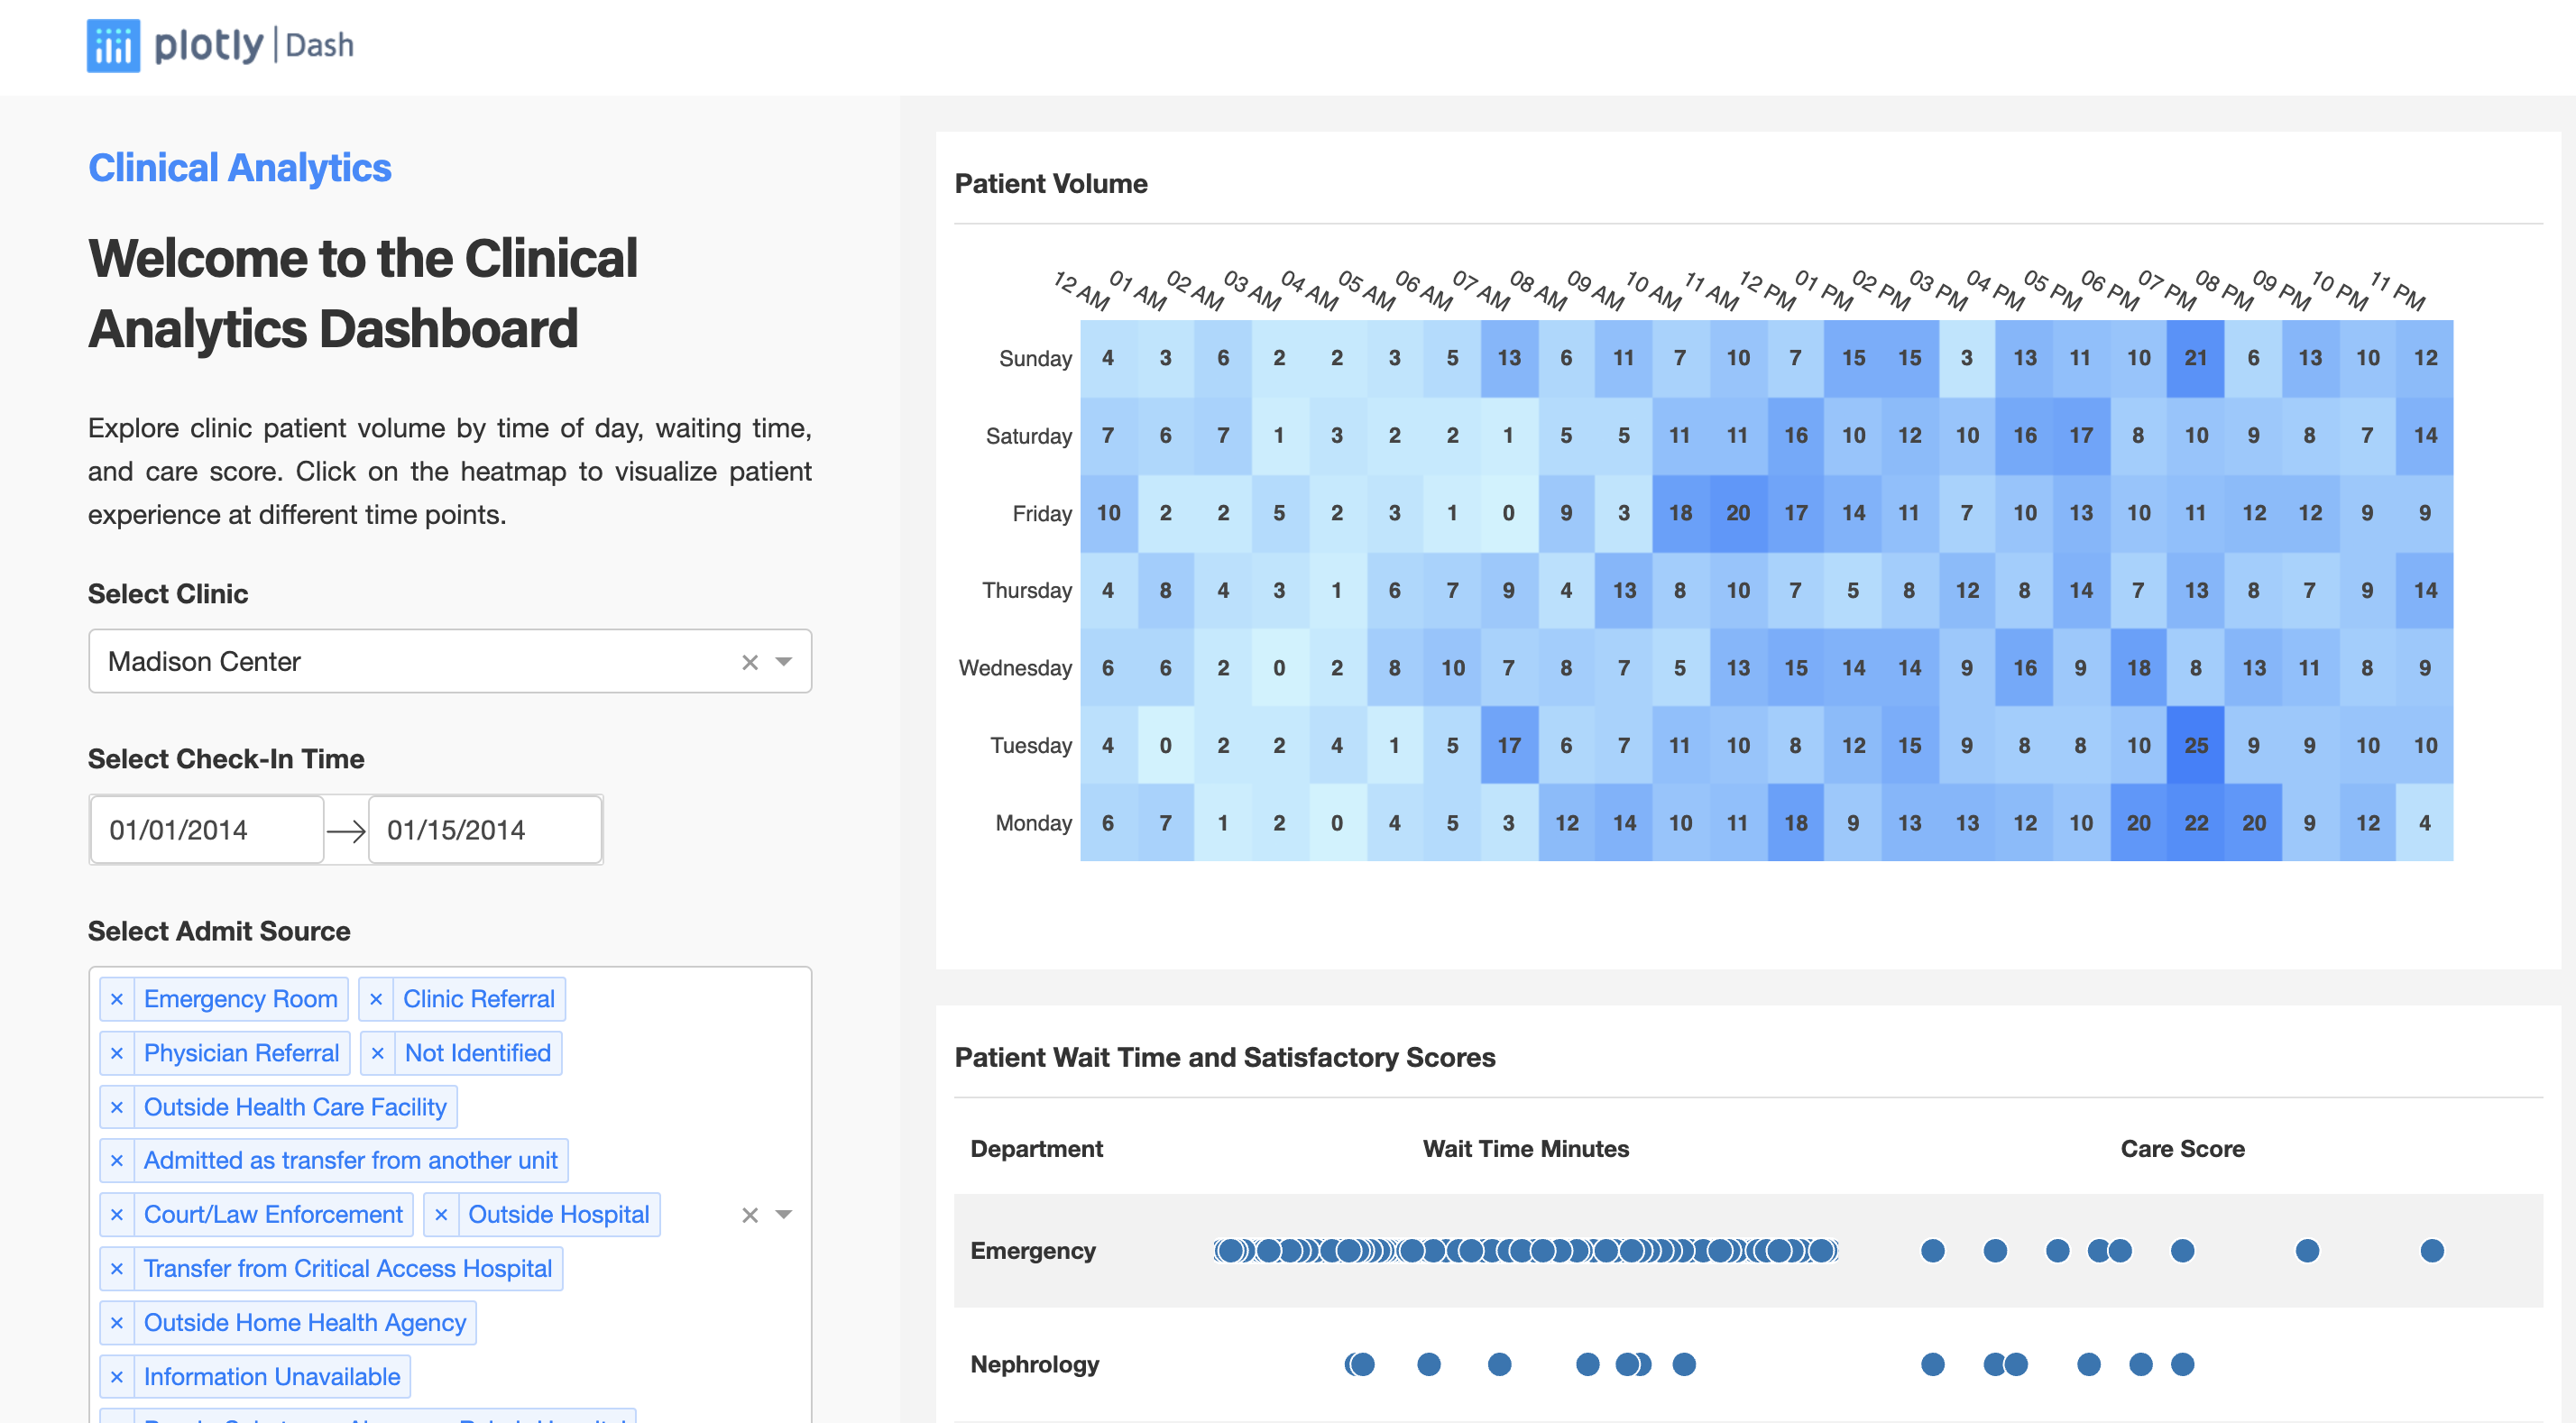Image resolution: width=2576 pixels, height=1423 pixels.
Task: Remove the "Physician Referral" admit source tag
Action: (x=117, y=1052)
